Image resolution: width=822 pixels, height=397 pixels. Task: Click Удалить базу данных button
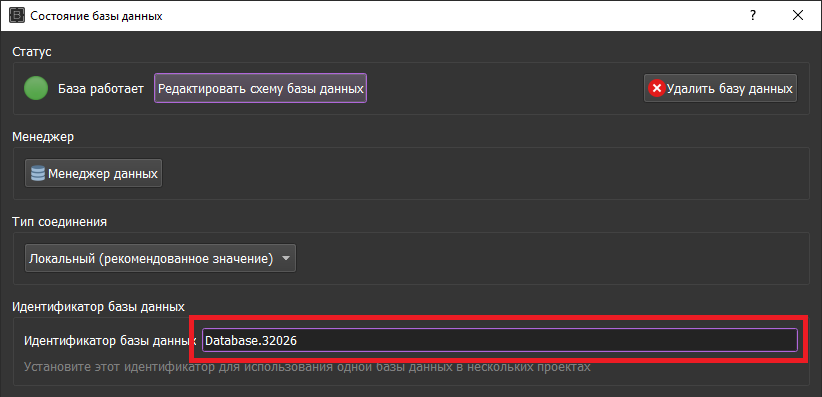tap(720, 88)
